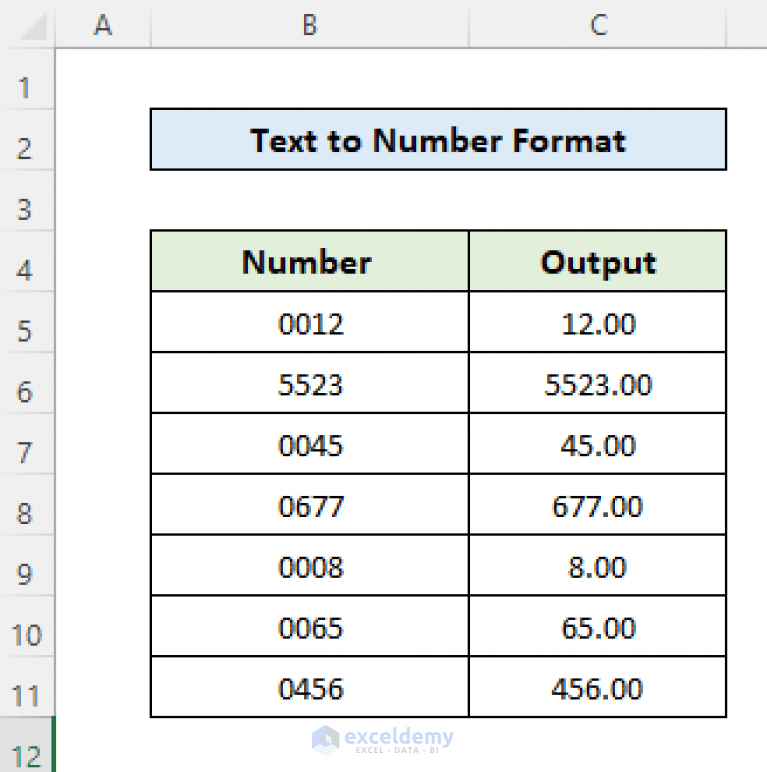Select row 5 header
Image resolution: width=767 pixels, height=772 pixels.
point(27,322)
